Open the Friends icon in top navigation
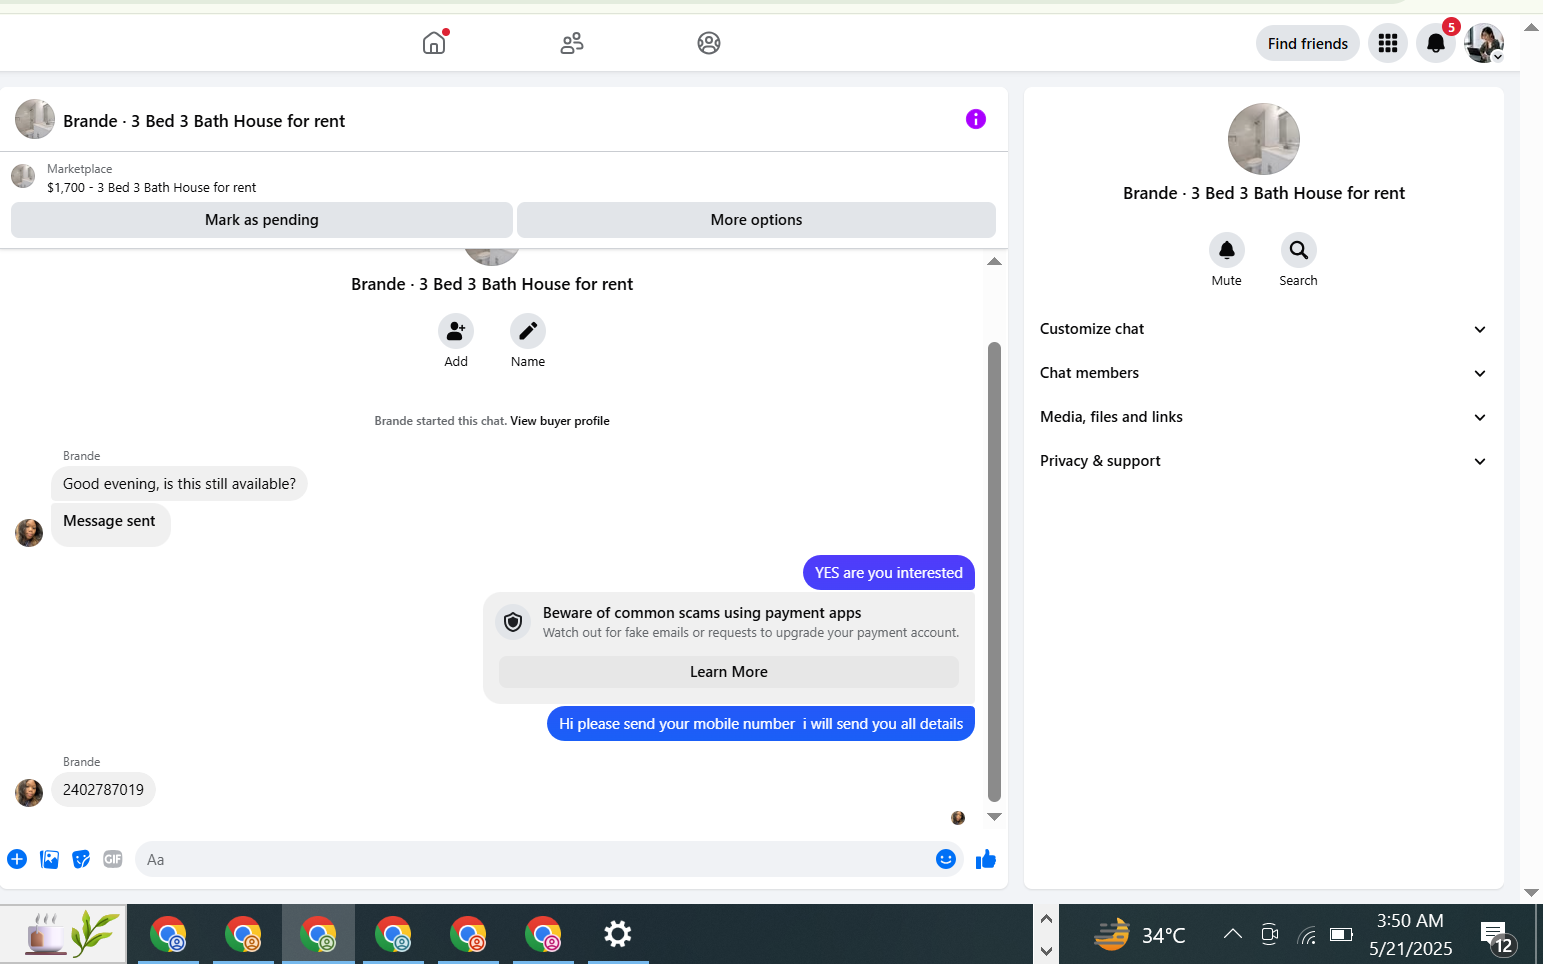The image size is (1543, 964). (x=572, y=43)
